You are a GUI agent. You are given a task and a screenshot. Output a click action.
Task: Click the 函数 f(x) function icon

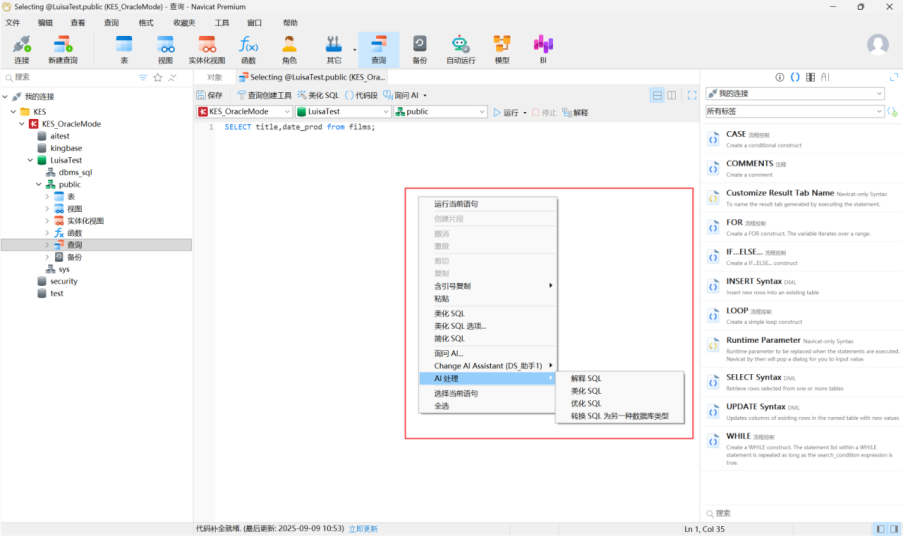tap(248, 49)
